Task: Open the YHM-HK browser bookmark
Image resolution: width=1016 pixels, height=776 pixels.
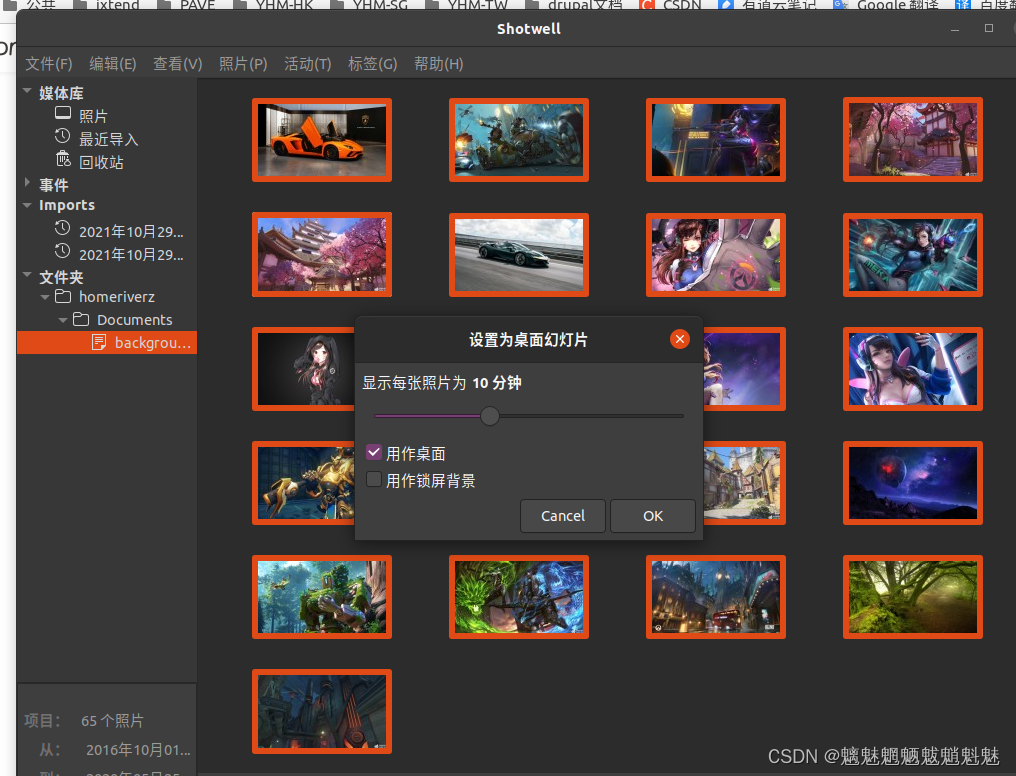Action: [273, 5]
